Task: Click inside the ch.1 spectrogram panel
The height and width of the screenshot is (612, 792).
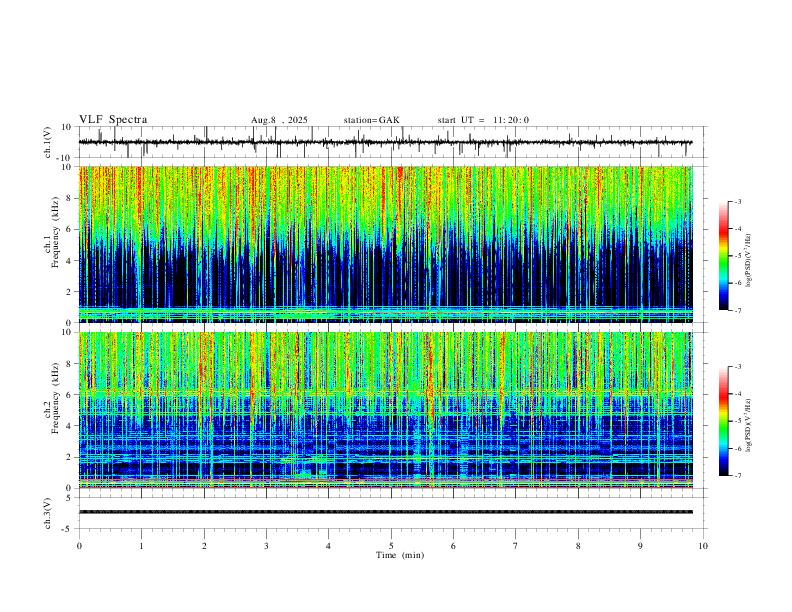Action: (386, 244)
